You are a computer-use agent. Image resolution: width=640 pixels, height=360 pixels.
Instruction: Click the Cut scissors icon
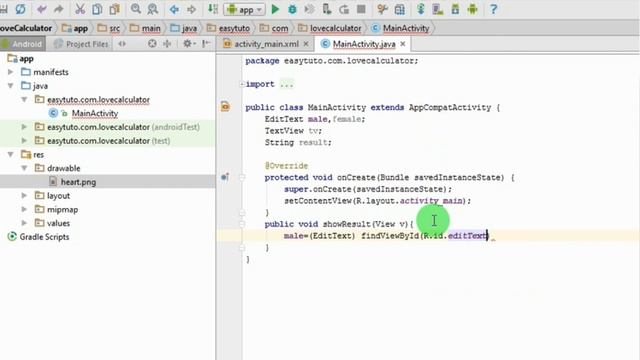coord(80,9)
